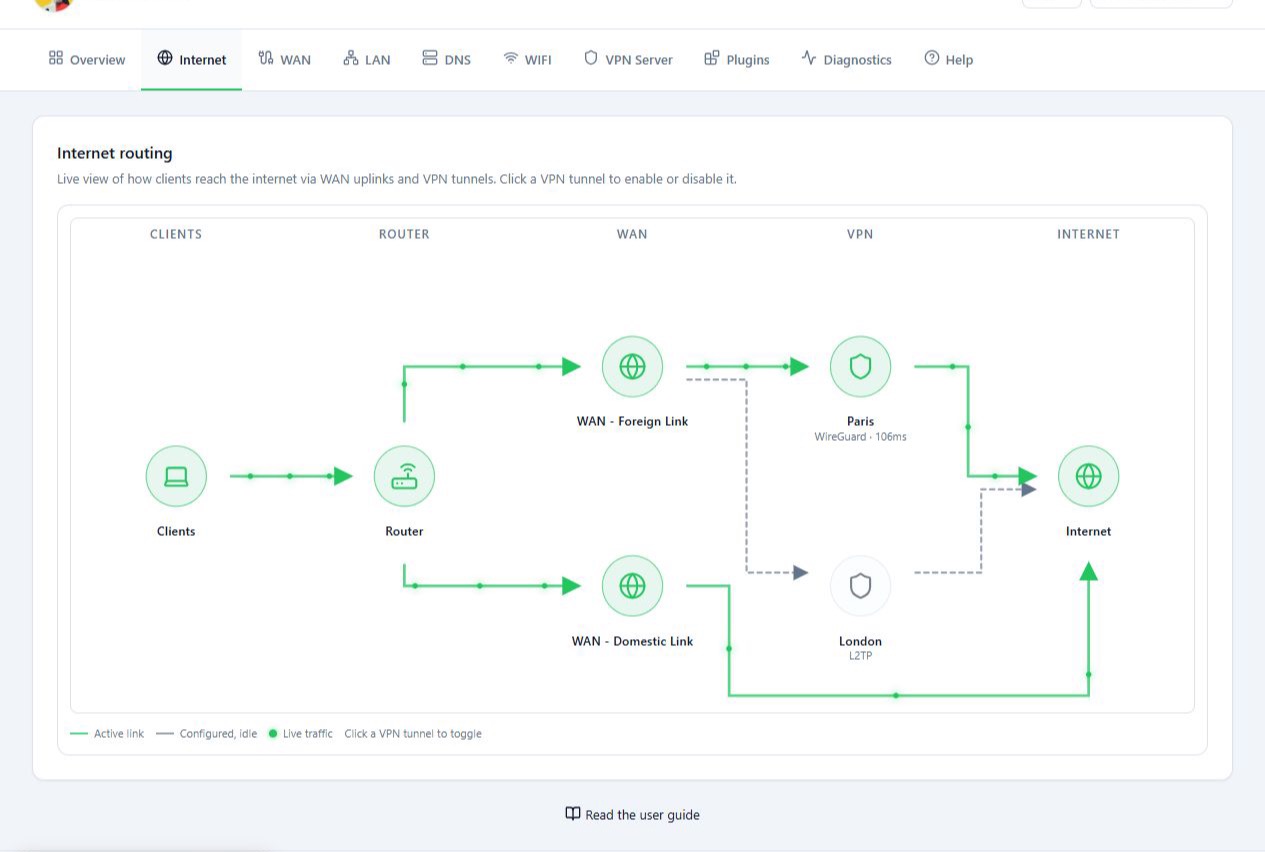Viewport: 1265px width, 852px height.
Task: Go to the DNS tab
Action: point(446,60)
